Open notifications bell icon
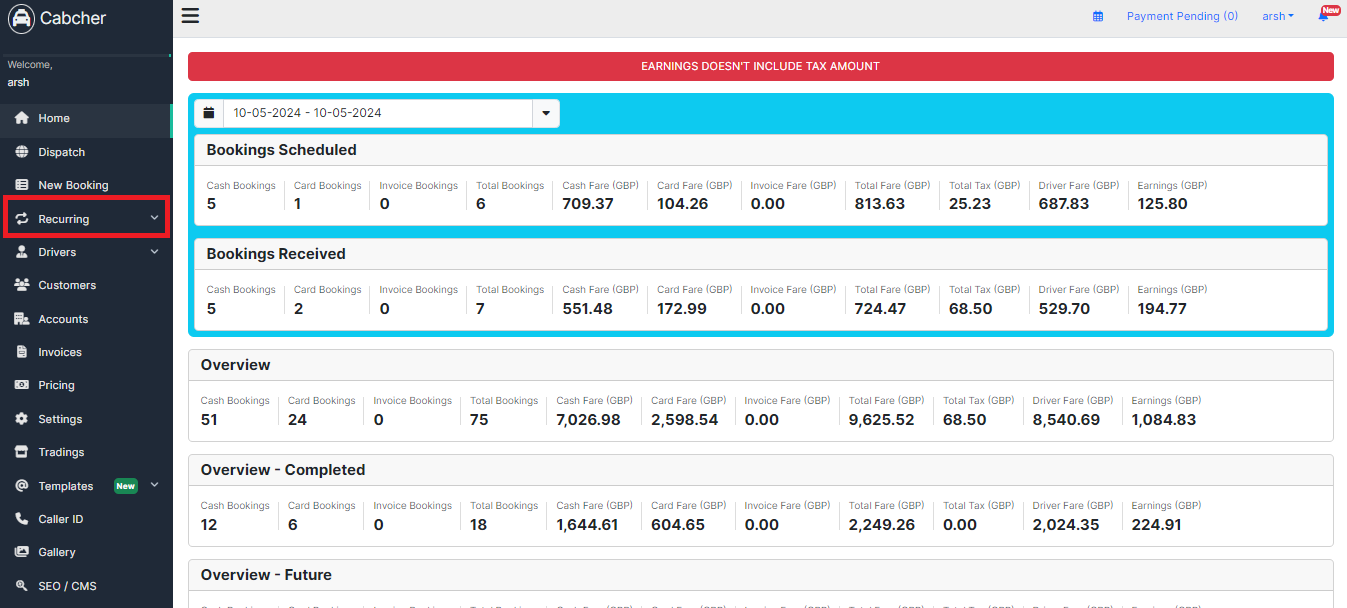The width and height of the screenshot is (1347, 608). pyautogui.click(x=1323, y=16)
